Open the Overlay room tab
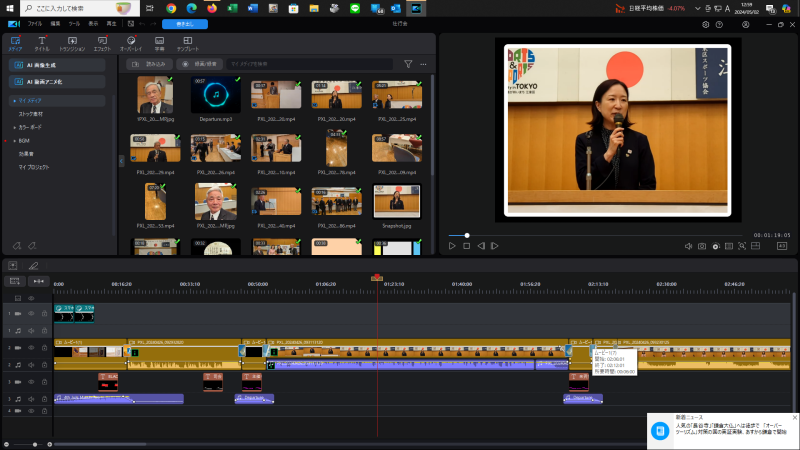800x450 pixels. click(x=131, y=43)
